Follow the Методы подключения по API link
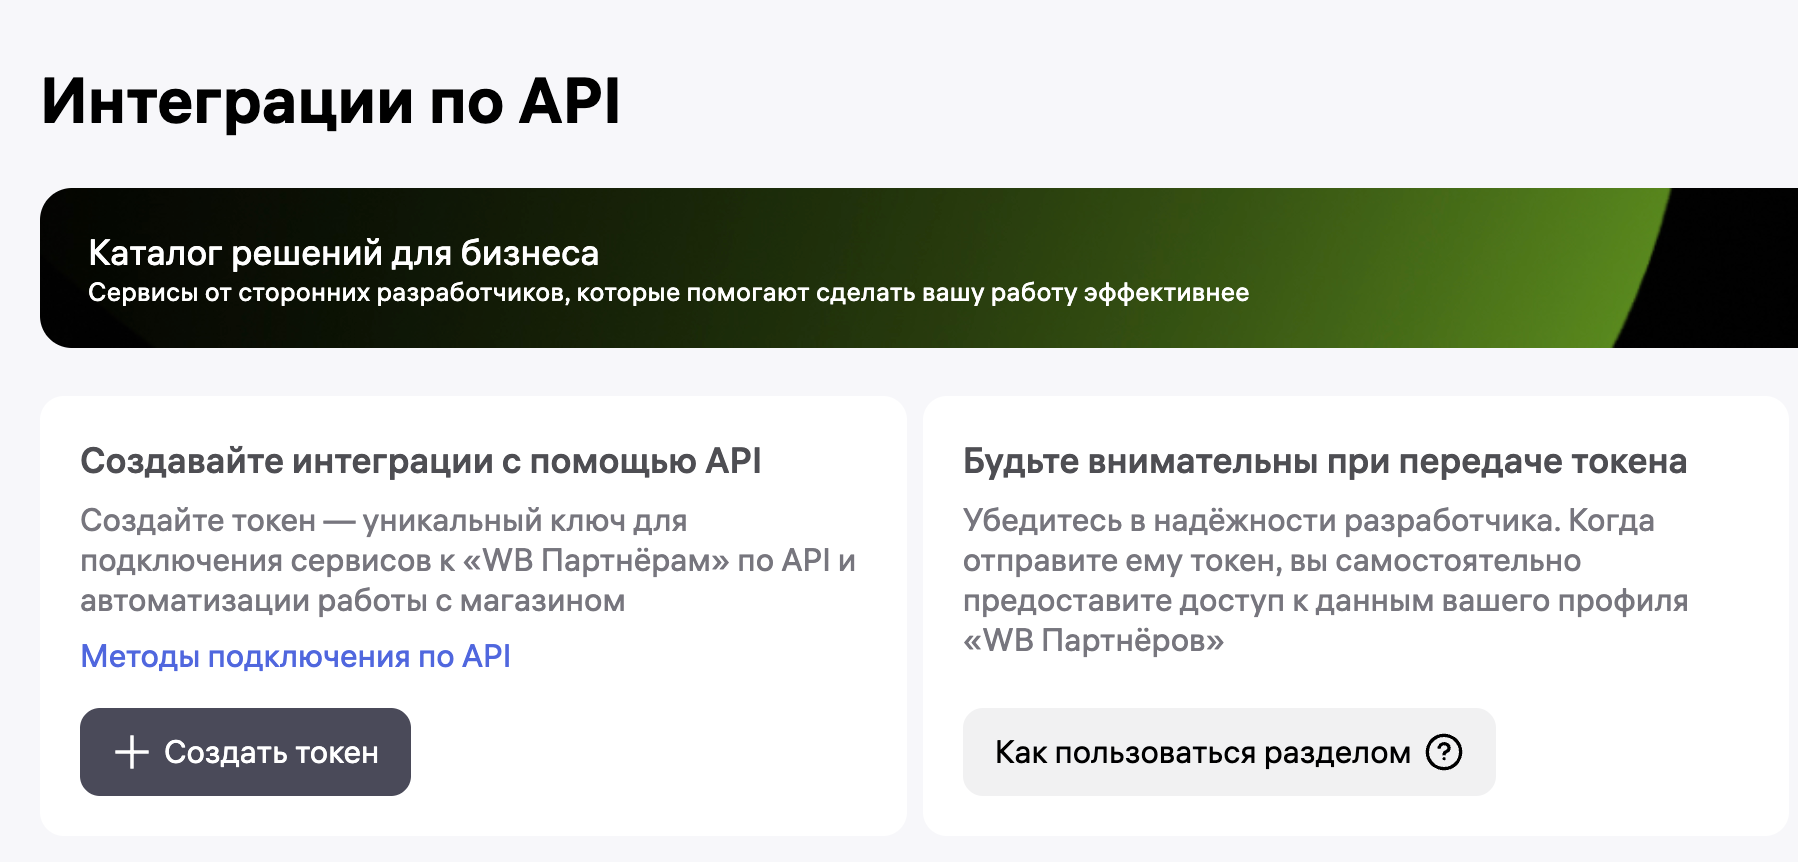 pos(295,656)
